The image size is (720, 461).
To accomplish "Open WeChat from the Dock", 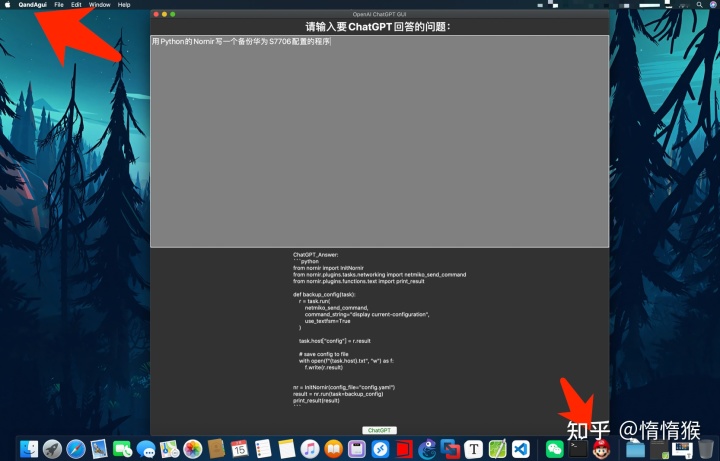I will [555, 449].
